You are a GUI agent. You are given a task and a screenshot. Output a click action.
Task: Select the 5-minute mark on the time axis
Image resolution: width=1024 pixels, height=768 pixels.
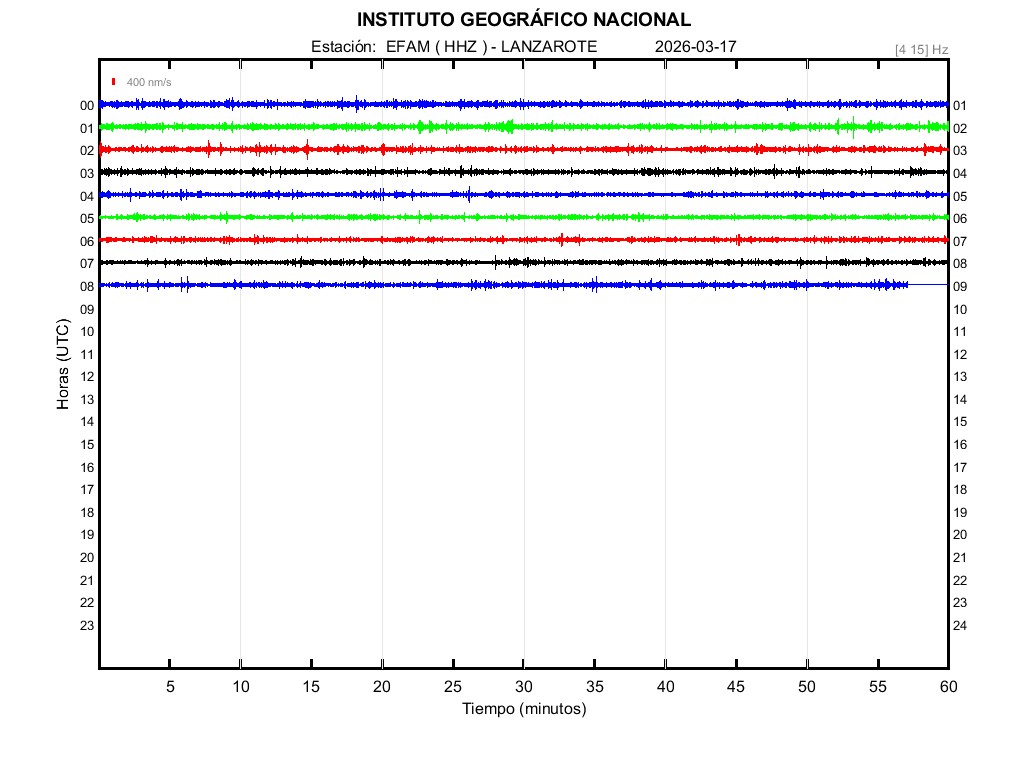click(170, 686)
